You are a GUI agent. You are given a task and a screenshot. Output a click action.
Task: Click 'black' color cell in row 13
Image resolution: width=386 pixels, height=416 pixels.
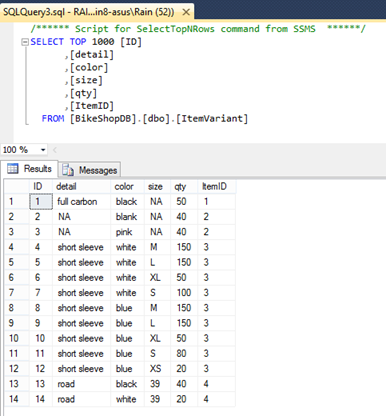(x=128, y=384)
